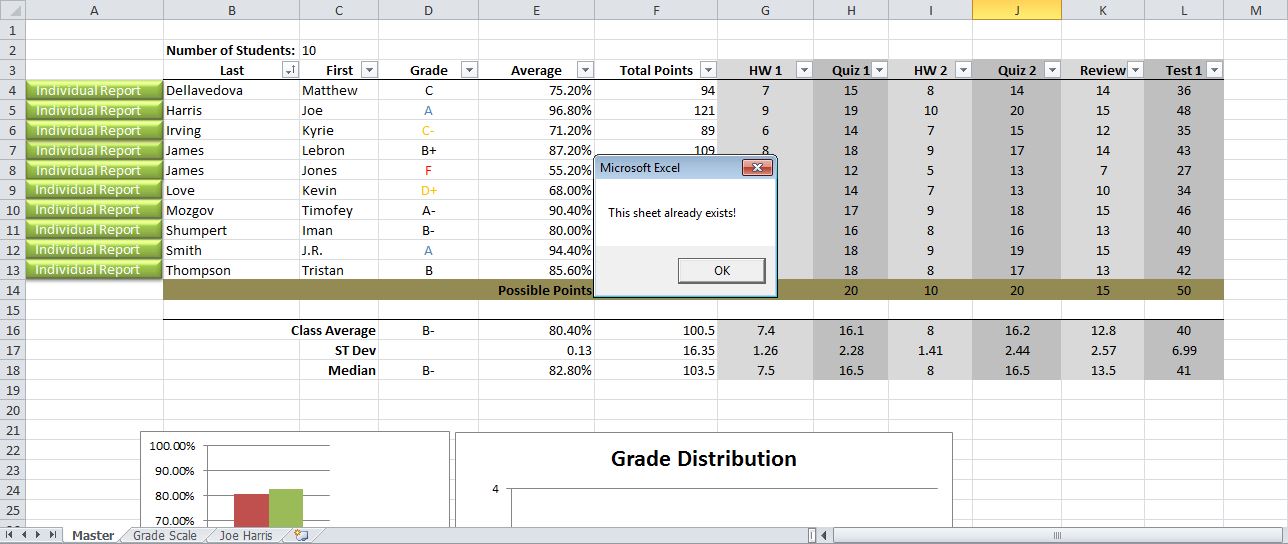Select the Master sheet tab

93,535
